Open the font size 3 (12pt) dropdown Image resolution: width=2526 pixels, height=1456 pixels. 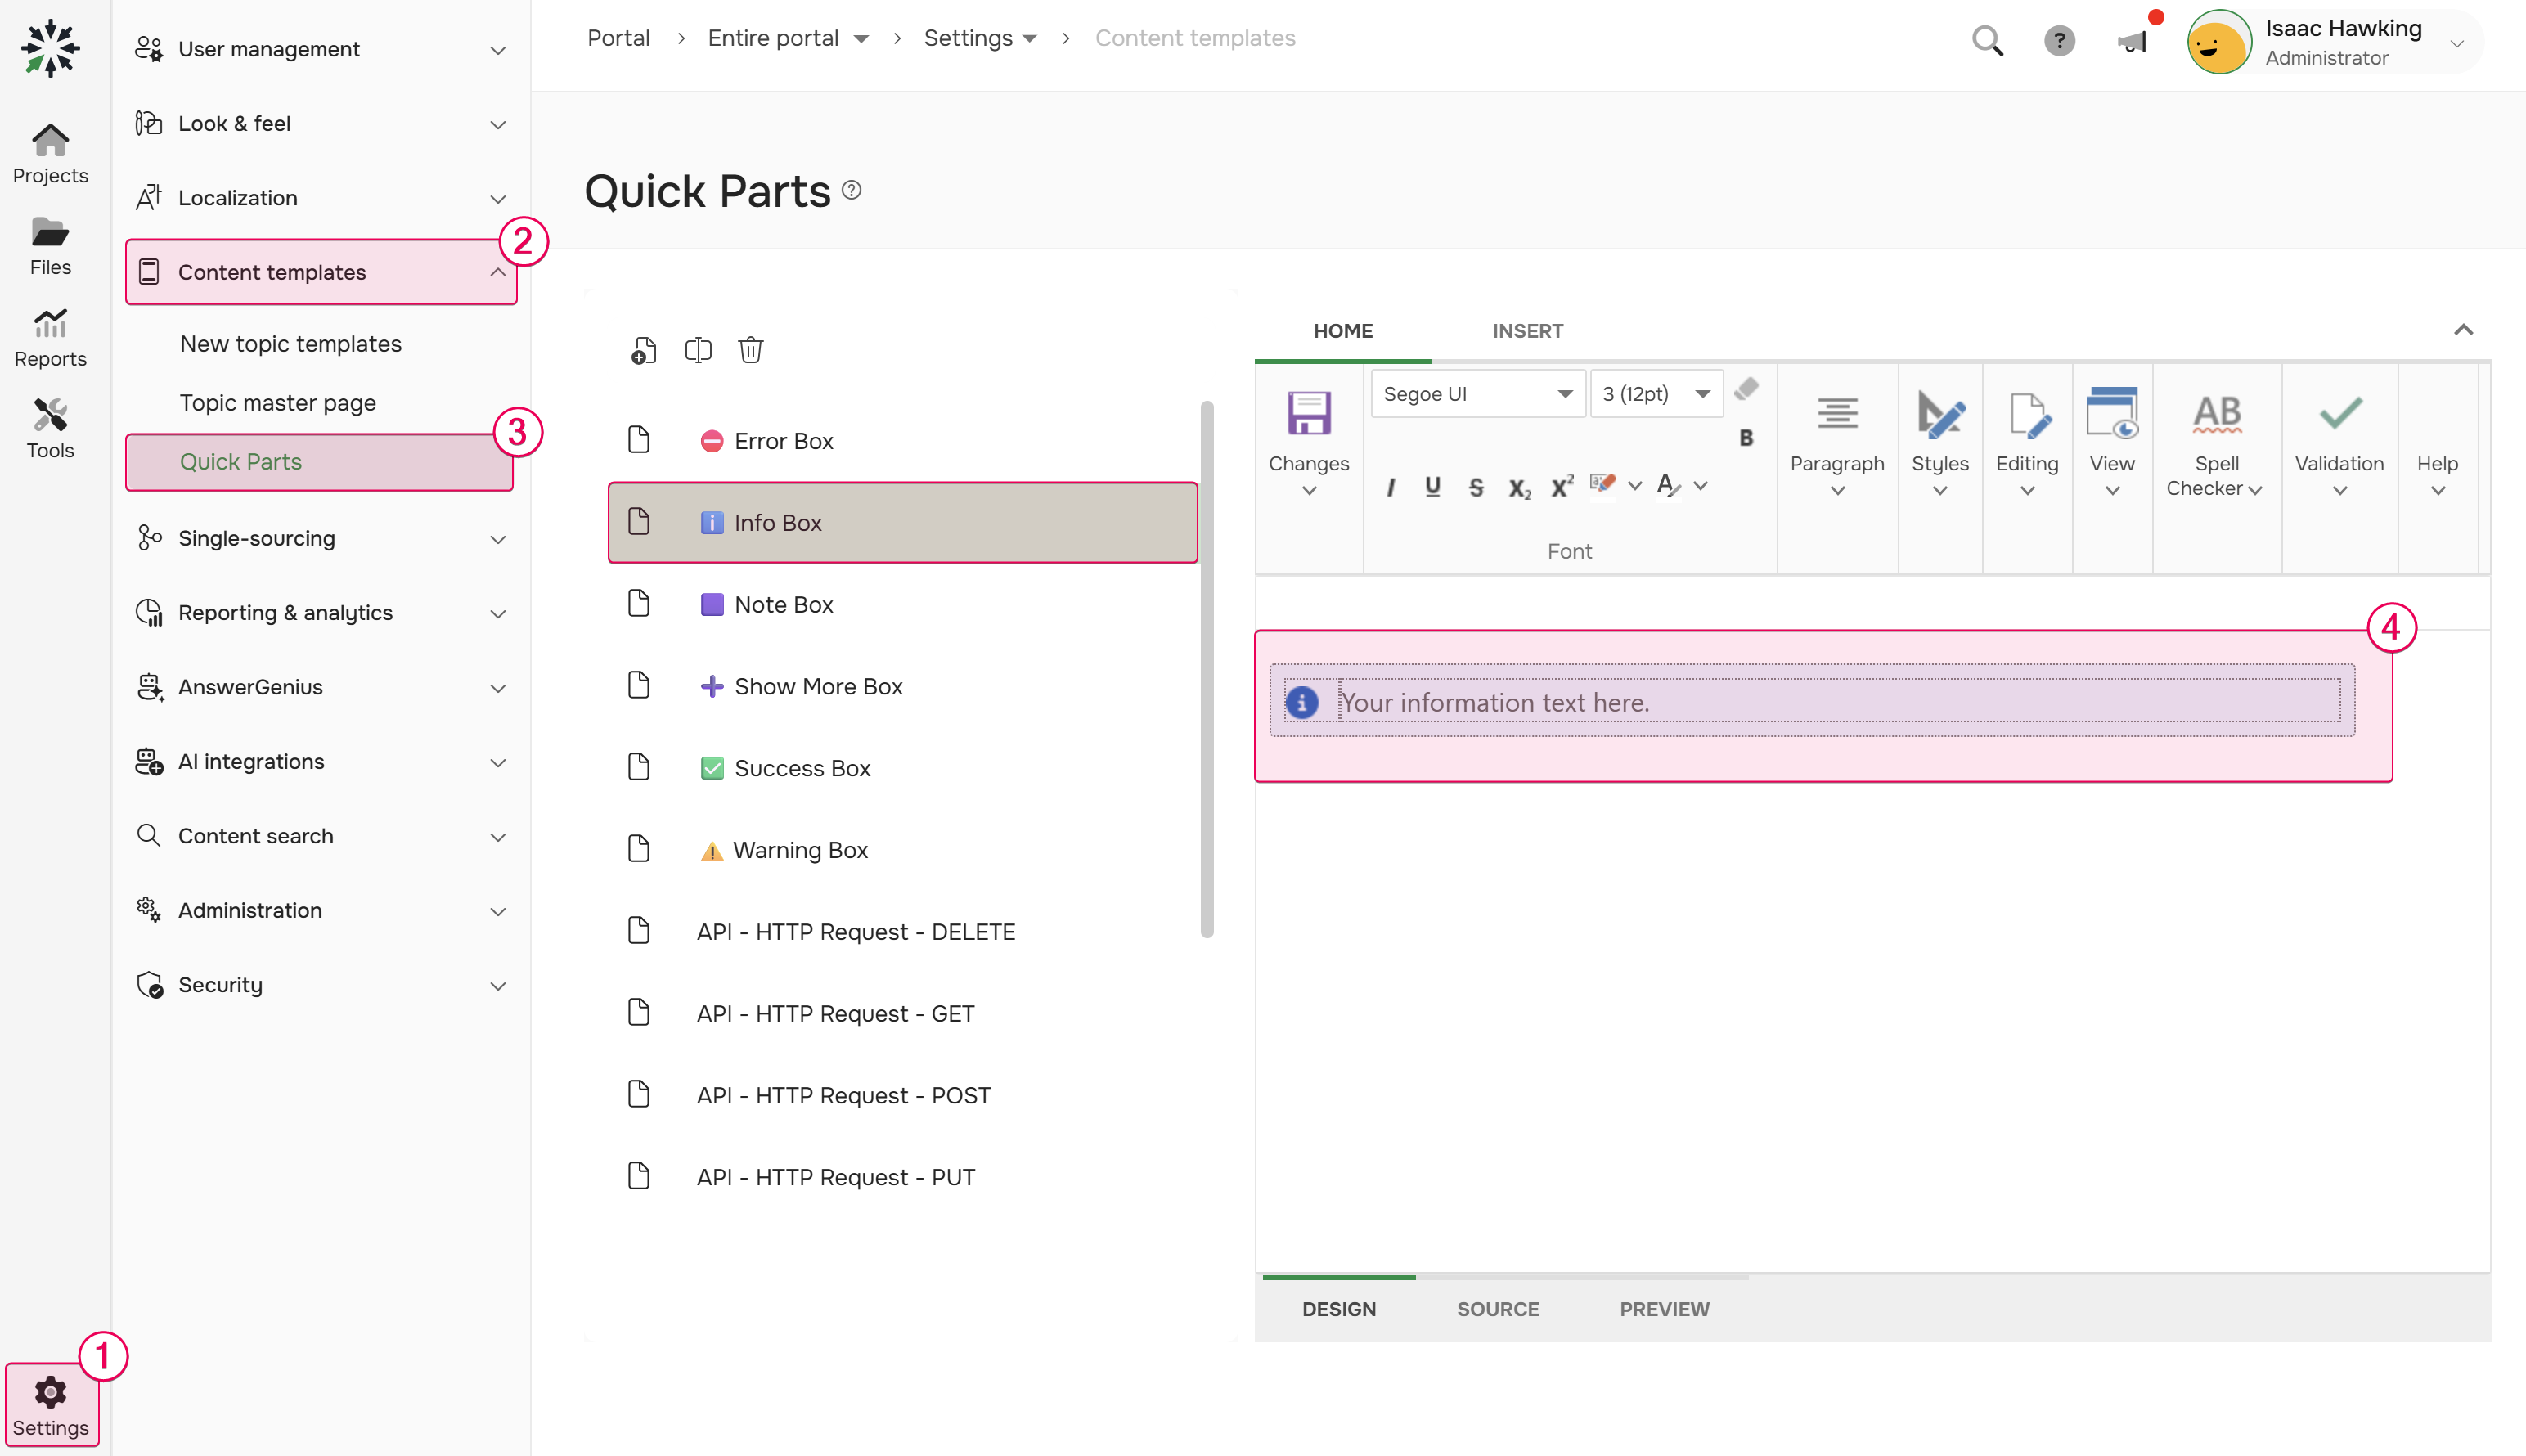[1655, 394]
